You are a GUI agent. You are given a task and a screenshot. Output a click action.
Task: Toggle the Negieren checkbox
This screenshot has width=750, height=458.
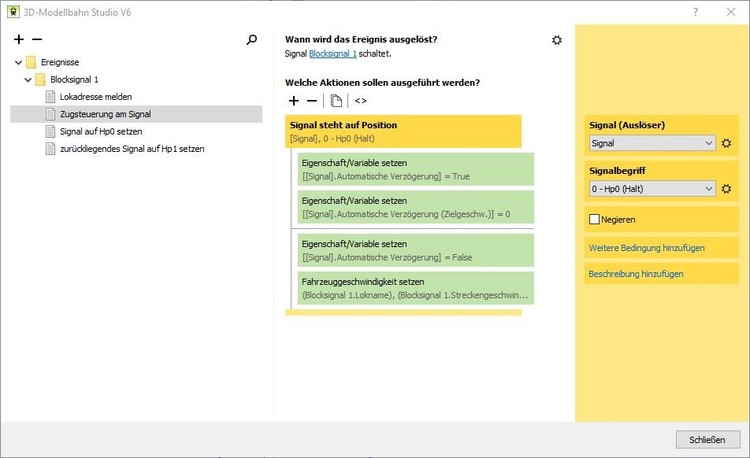(x=595, y=219)
